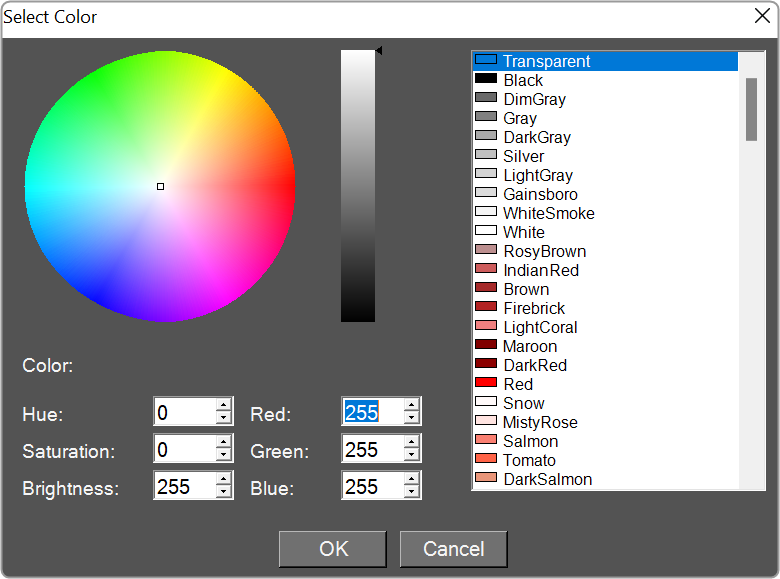Pick DarkSalmon from the list
This screenshot has width=780, height=579.
[x=605, y=479]
